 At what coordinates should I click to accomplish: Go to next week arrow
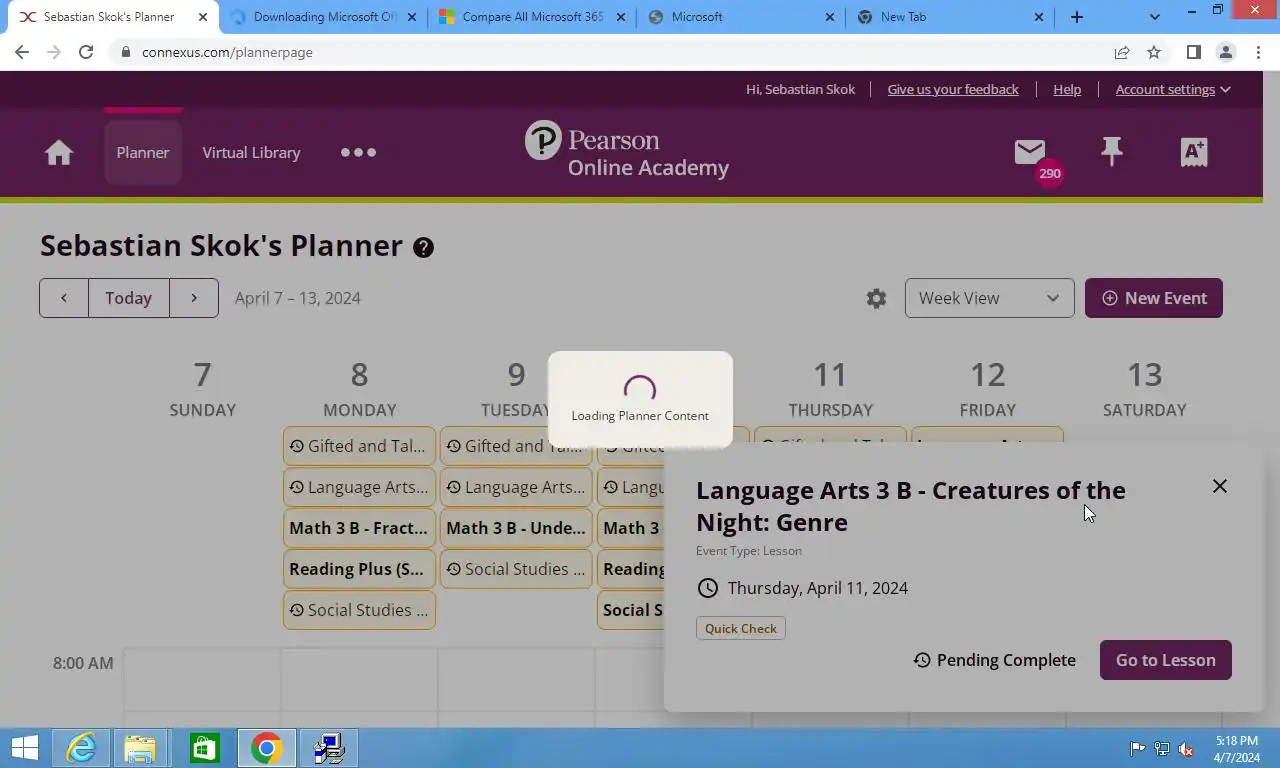click(x=194, y=298)
